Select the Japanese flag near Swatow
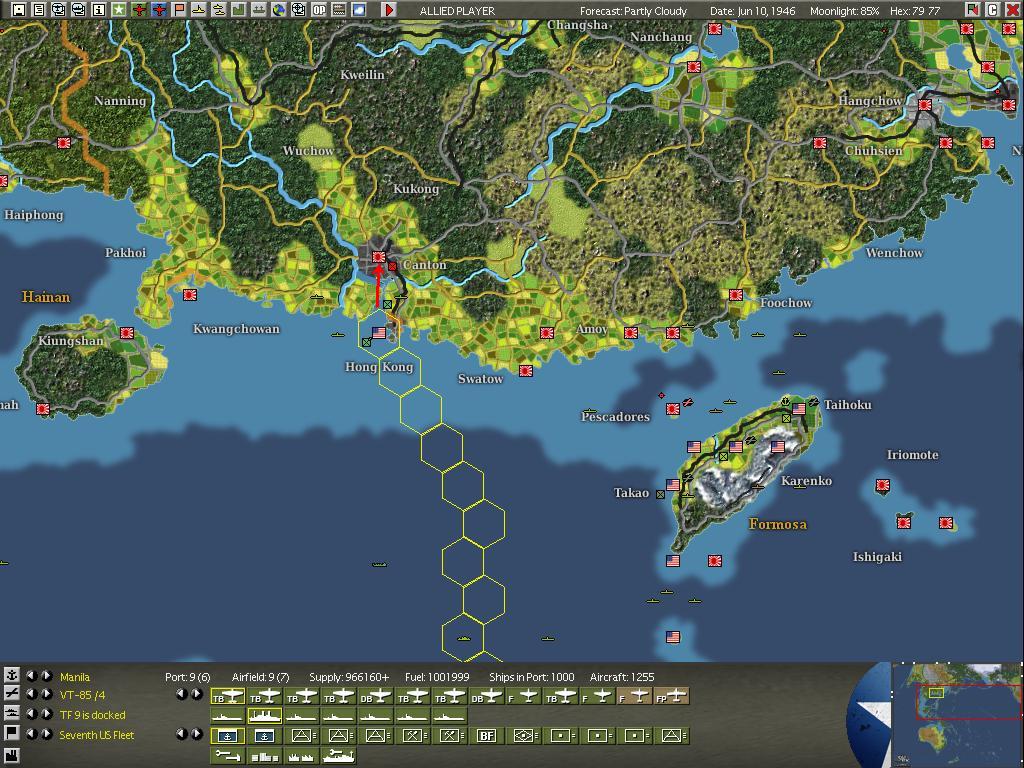This screenshot has width=1024, height=768. click(x=526, y=370)
